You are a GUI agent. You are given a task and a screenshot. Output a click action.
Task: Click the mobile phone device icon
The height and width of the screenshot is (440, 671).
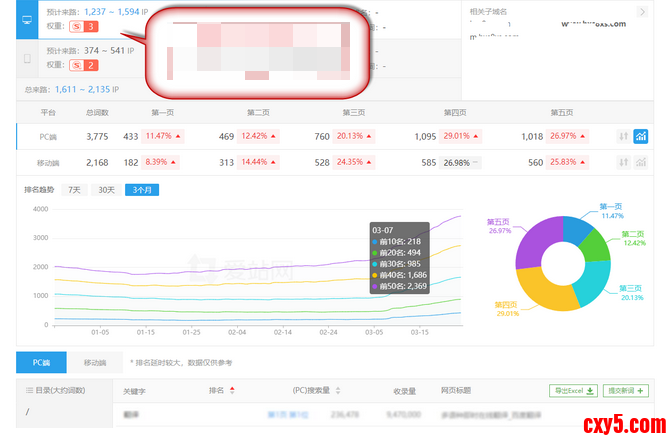[x=26, y=59]
